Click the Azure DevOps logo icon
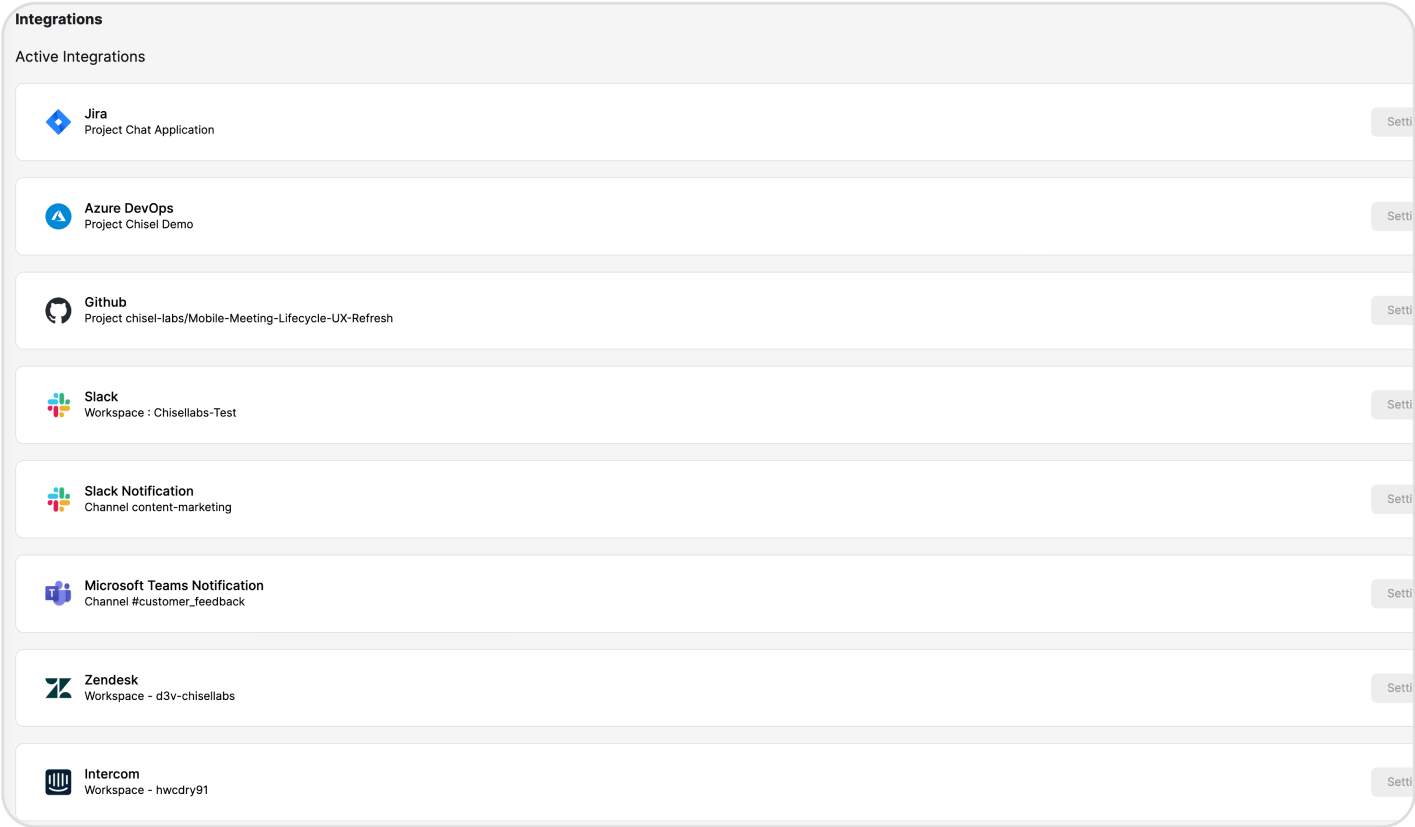The width and height of the screenshot is (1415, 827). pyautogui.click(x=59, y=216)
